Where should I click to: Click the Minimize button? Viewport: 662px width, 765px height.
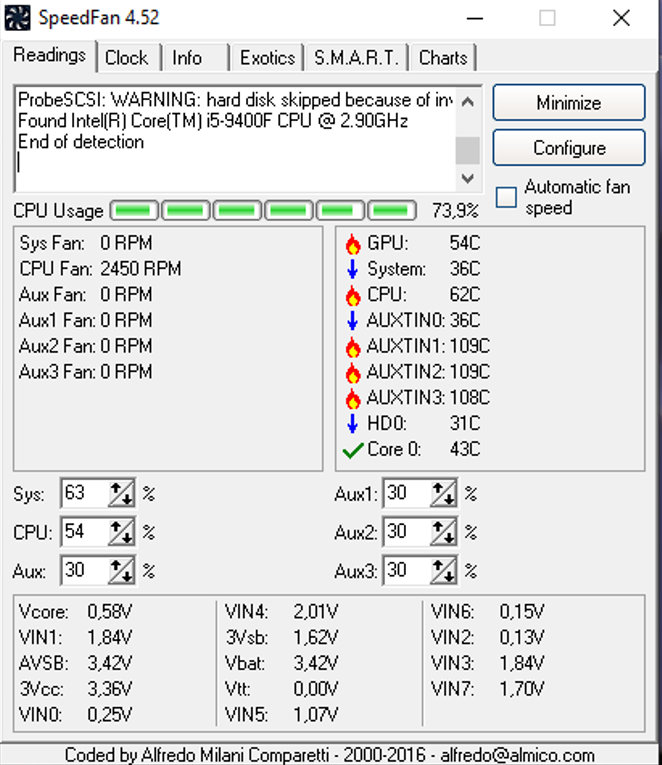pyautogui.click(x=569, y=103)
